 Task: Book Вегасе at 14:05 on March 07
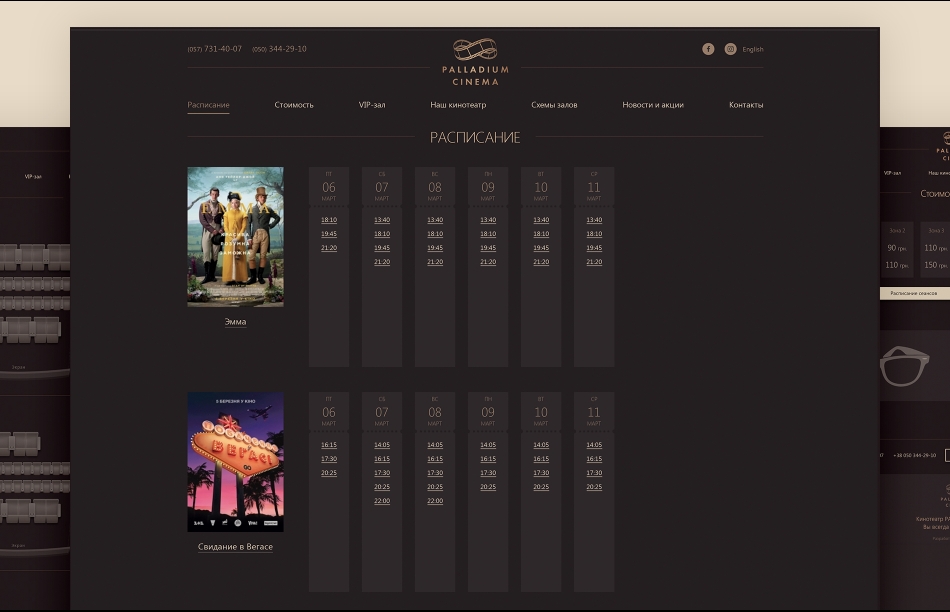click(x=382, y=445)
